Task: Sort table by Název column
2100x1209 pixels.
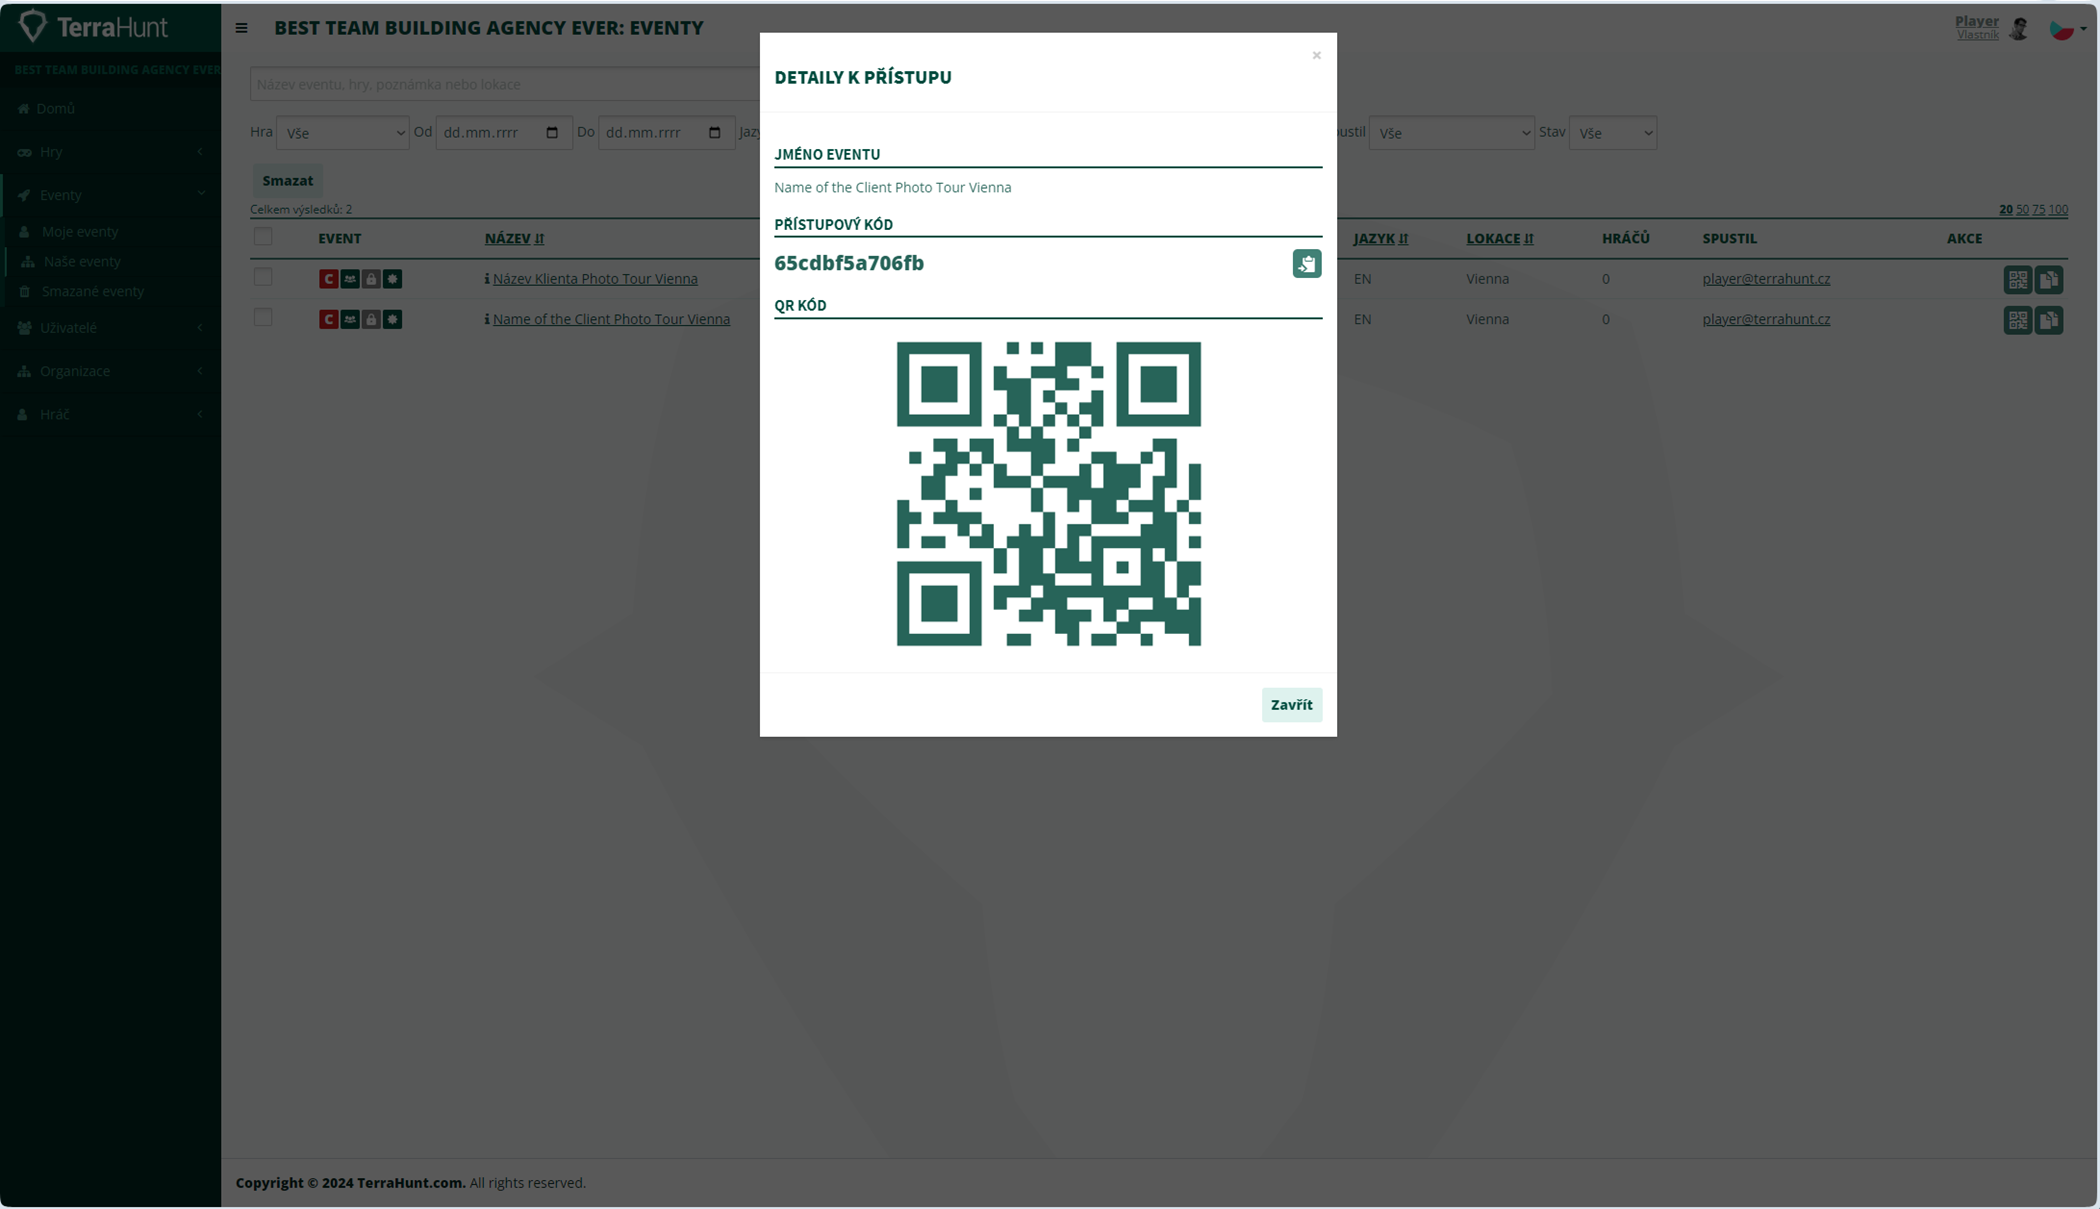Action: [514, 239]
